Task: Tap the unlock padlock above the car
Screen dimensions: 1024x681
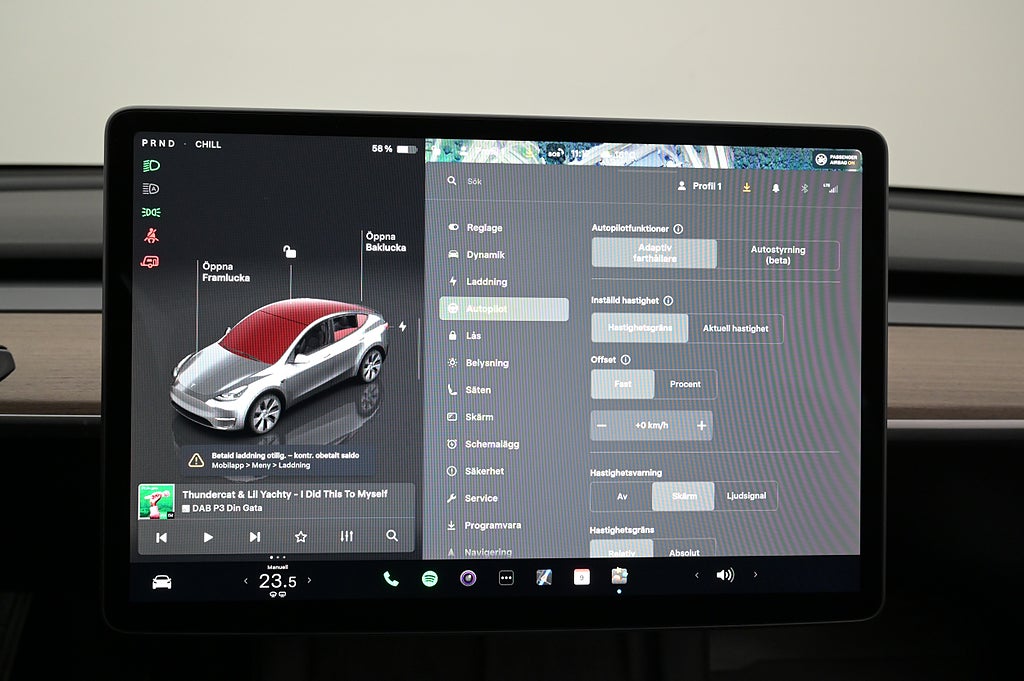Action: click(290, 252)
